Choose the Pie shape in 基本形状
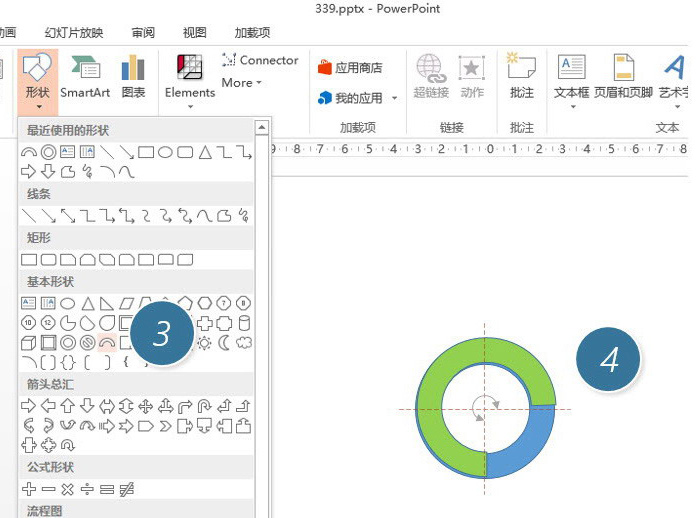 pyautogui.click(x=68, y=323)
